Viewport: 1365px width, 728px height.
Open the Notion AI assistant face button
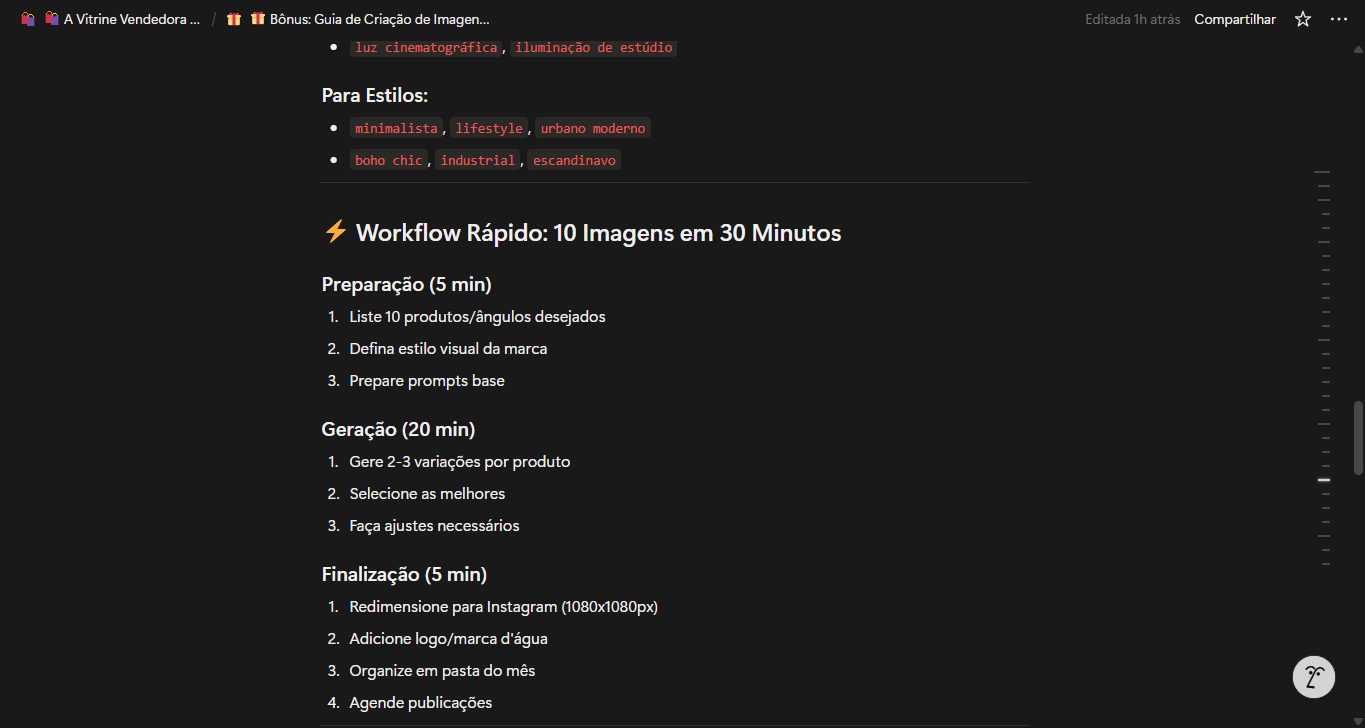tap(1313, 677)
